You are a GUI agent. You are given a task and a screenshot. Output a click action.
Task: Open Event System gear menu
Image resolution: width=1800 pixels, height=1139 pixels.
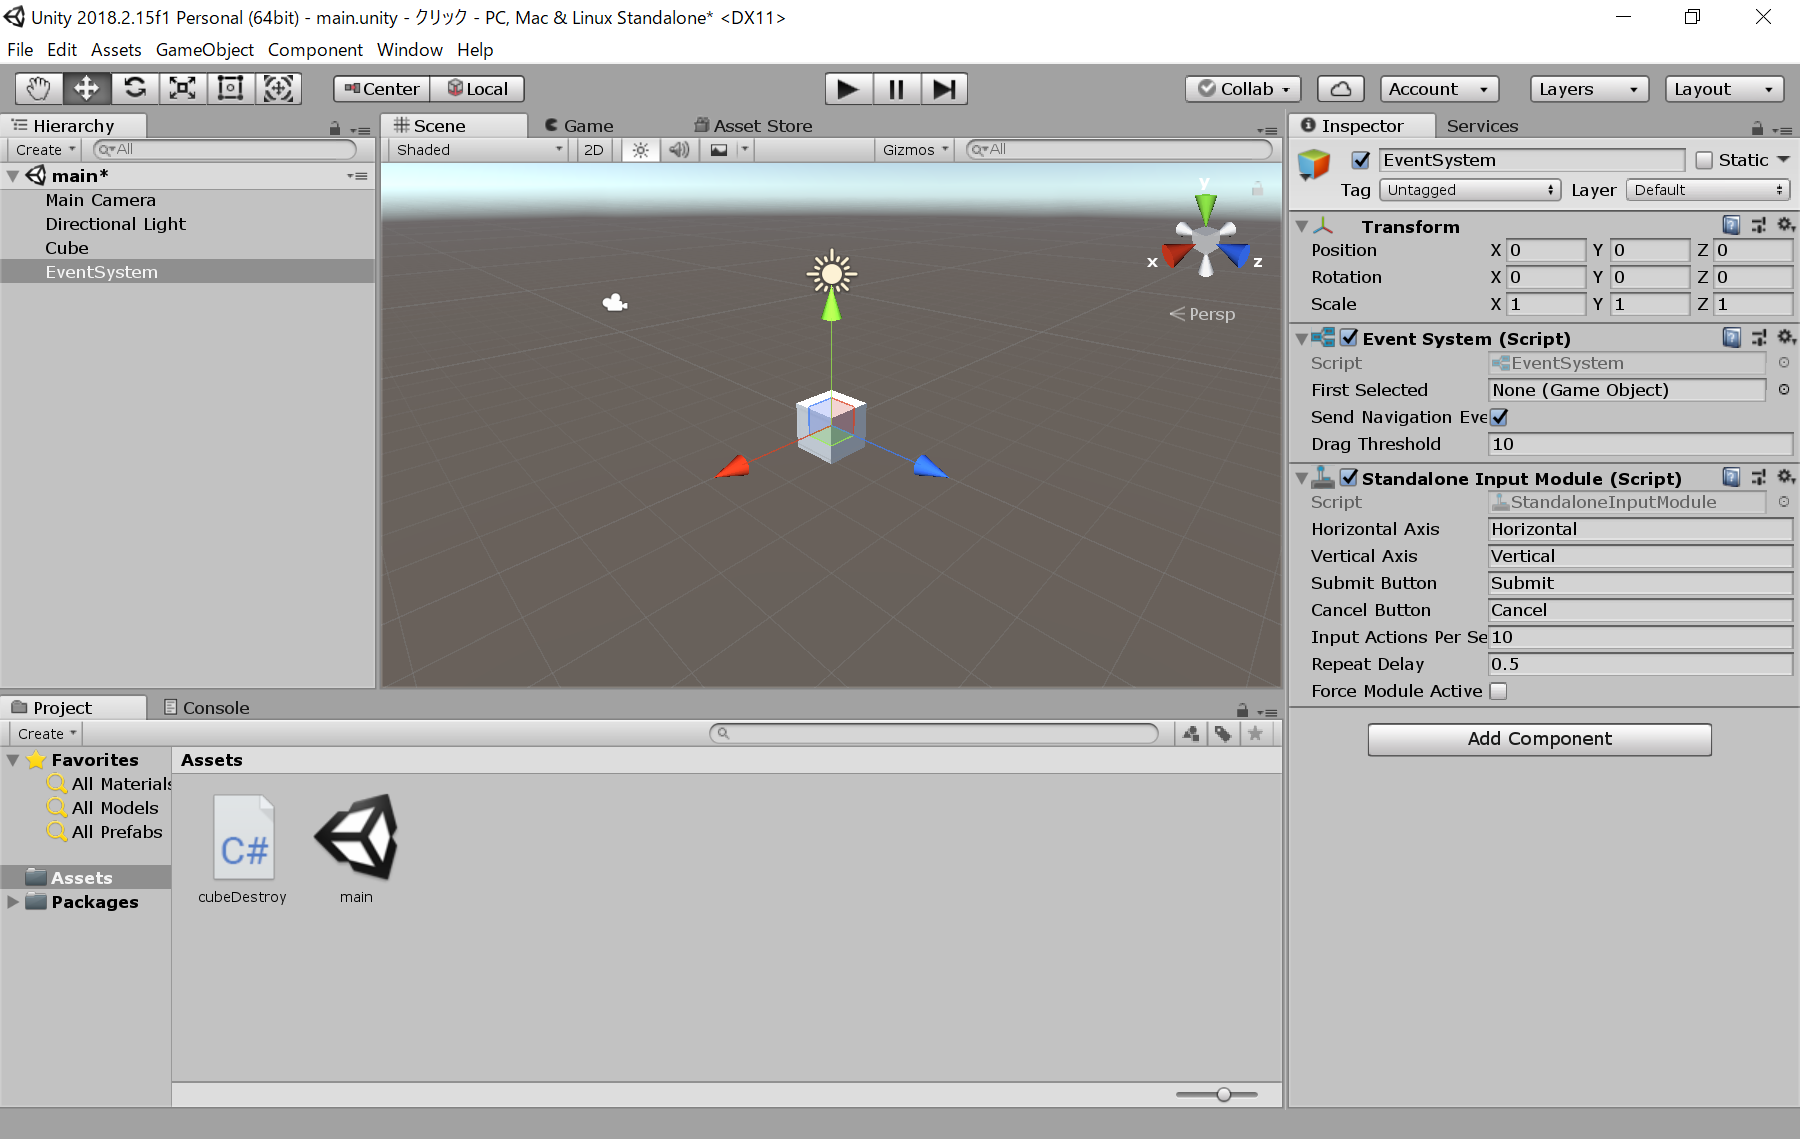coord(1786,337)
